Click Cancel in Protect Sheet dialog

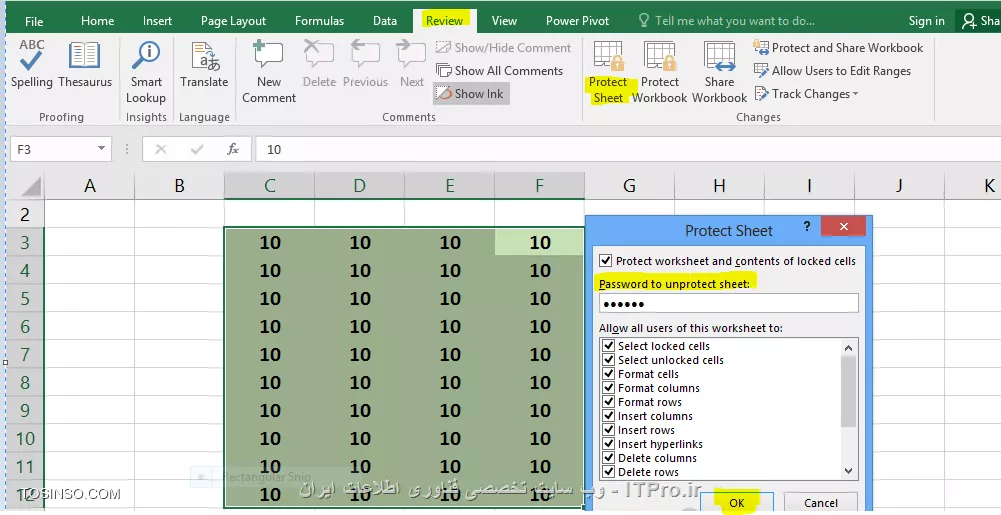pos(821,502)
